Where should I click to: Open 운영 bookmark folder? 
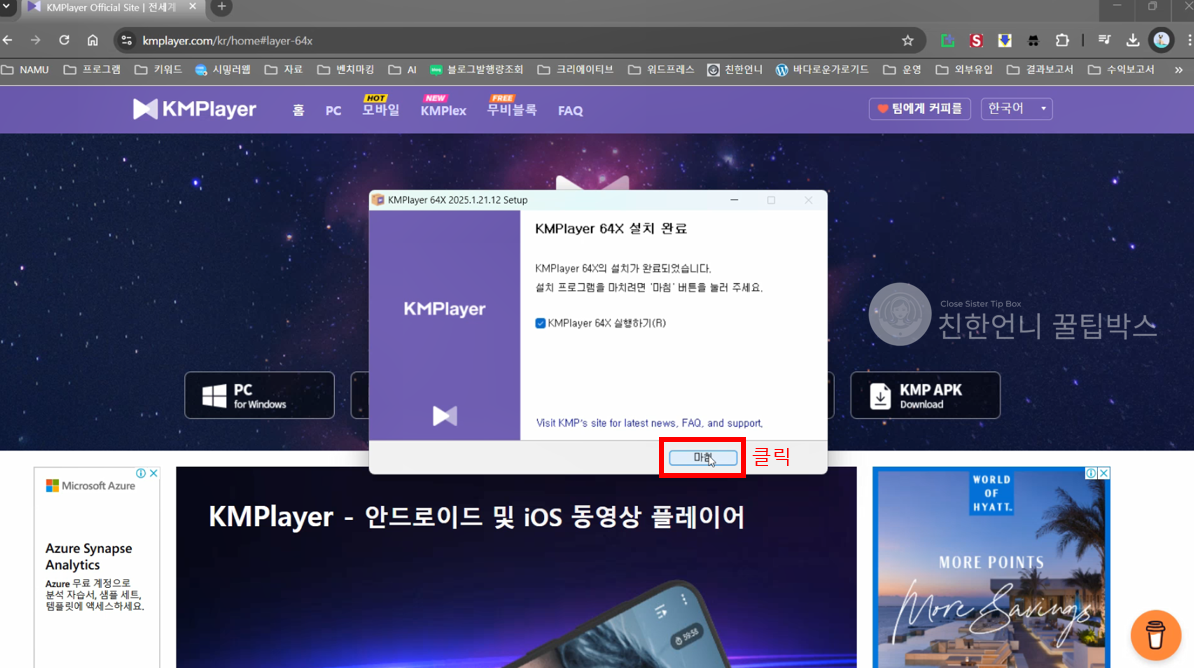pyautogui.click(x=902, y=69)
